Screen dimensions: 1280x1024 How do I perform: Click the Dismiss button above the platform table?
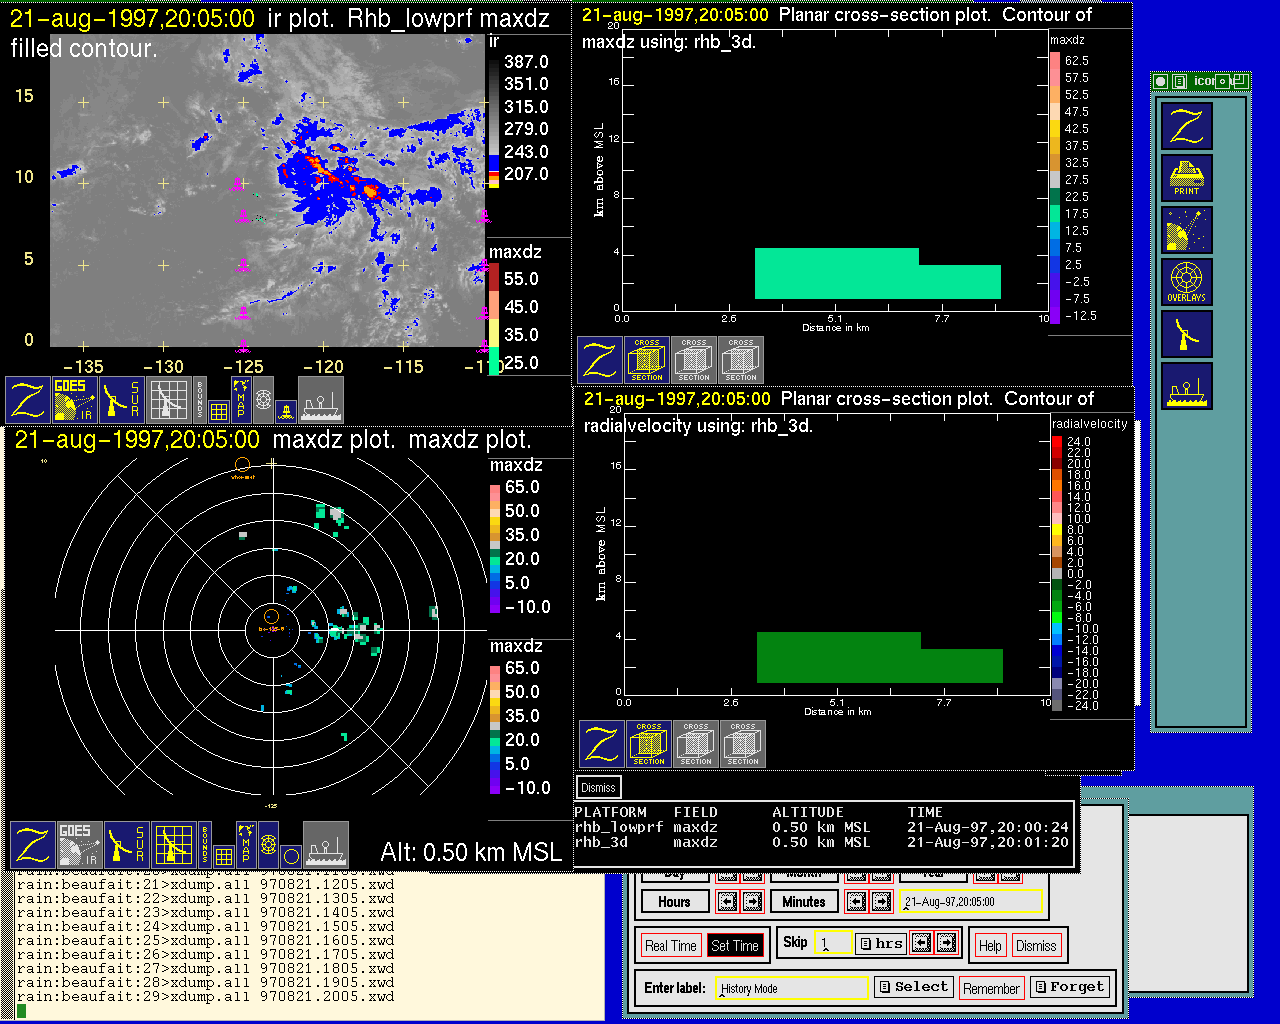598,788
